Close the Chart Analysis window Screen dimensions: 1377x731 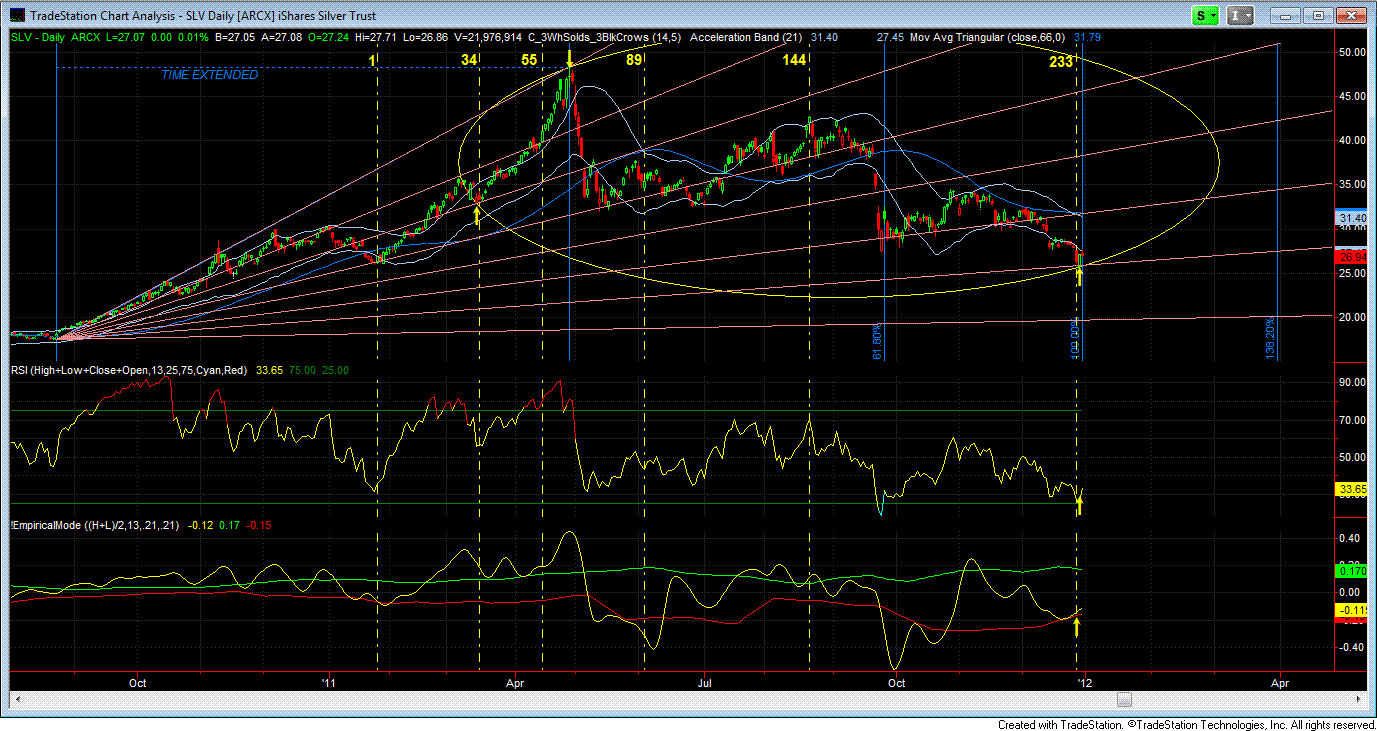[1349, 16]
